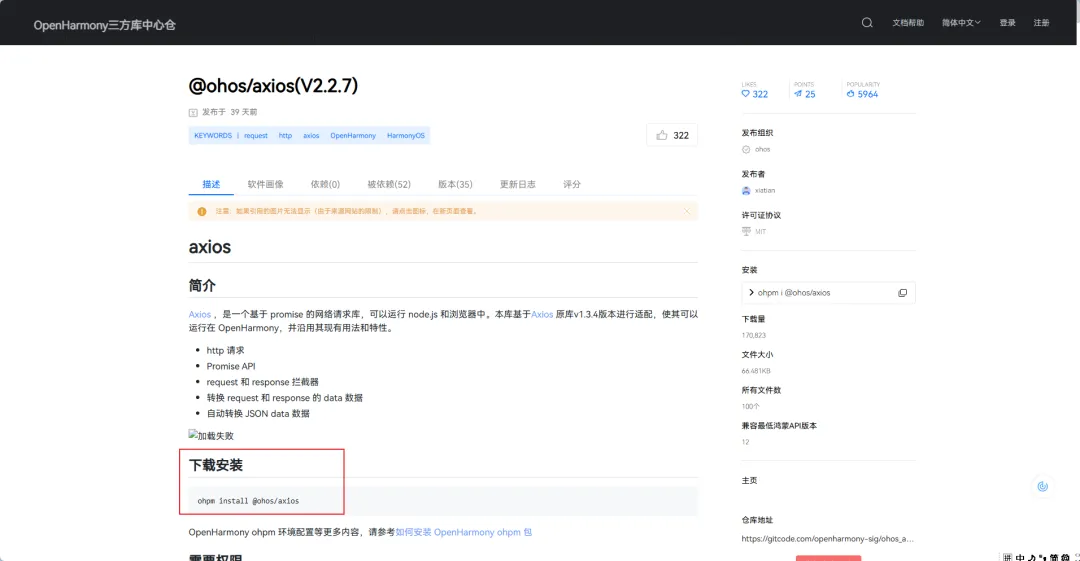Click the 注册 register link
The width and height of the screenshot is (1080, 561).
1041,23
